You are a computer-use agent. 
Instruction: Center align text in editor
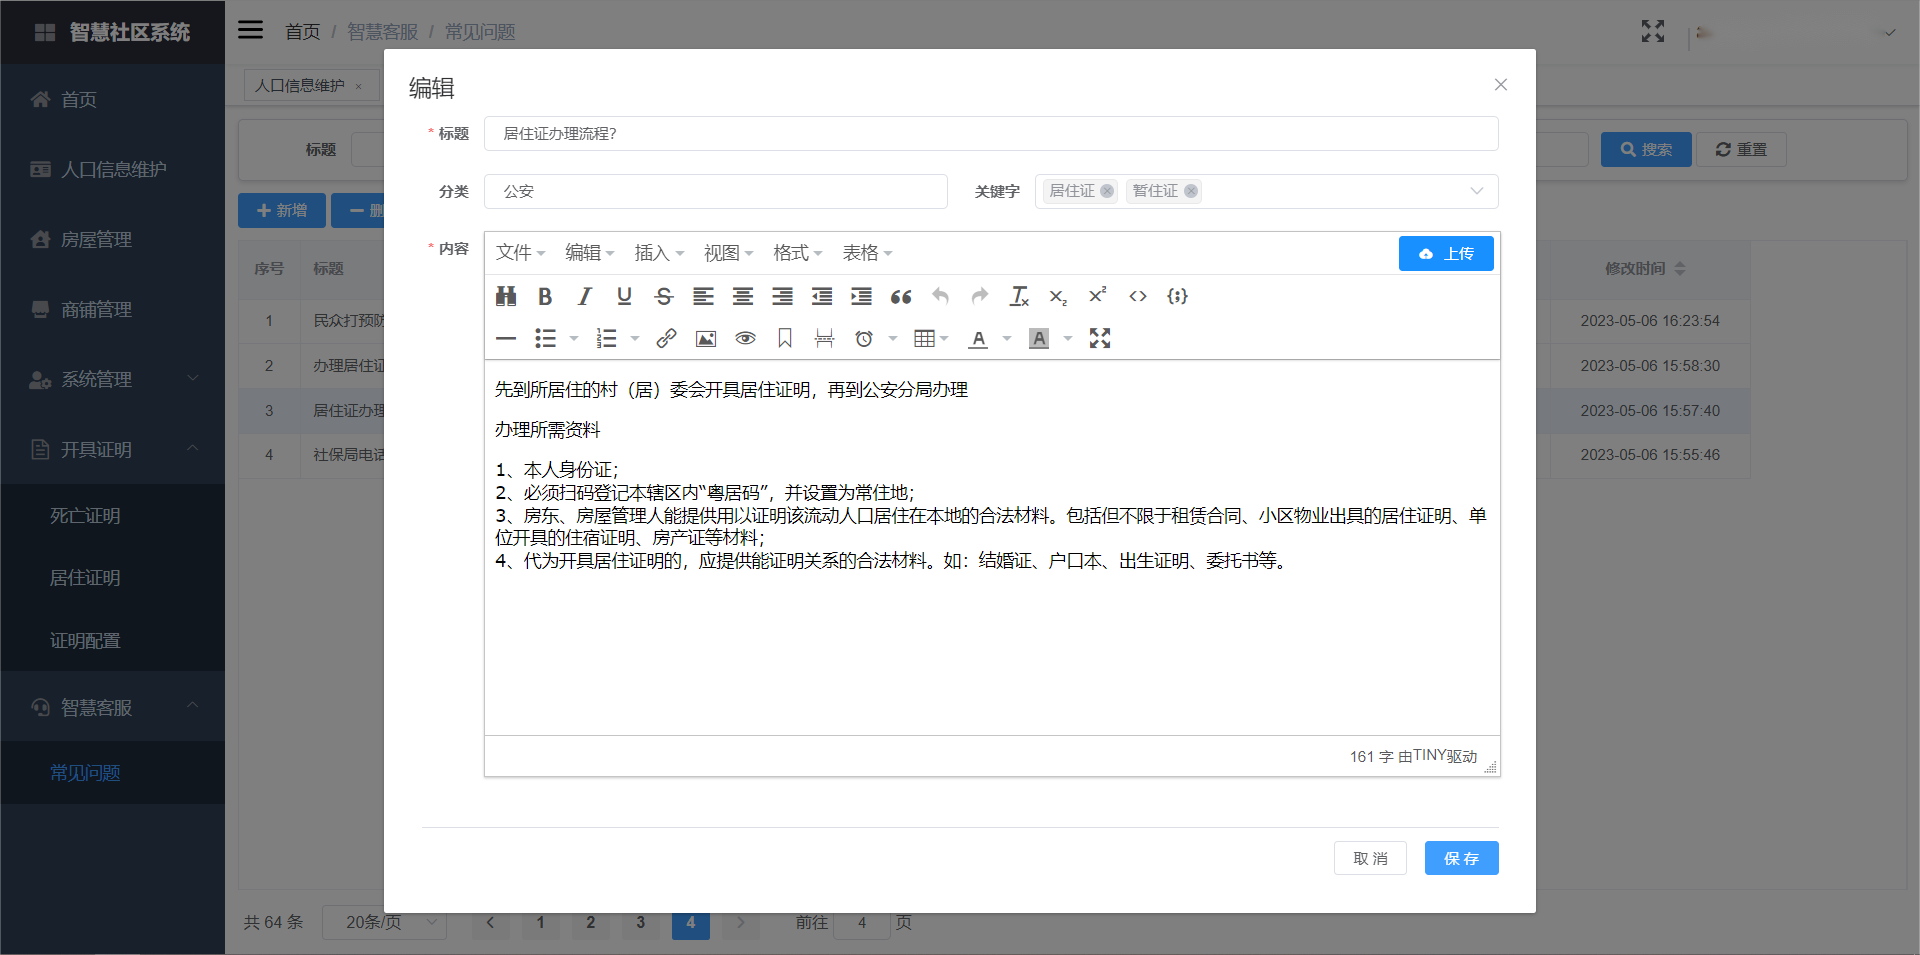click(x=743, y=296)
